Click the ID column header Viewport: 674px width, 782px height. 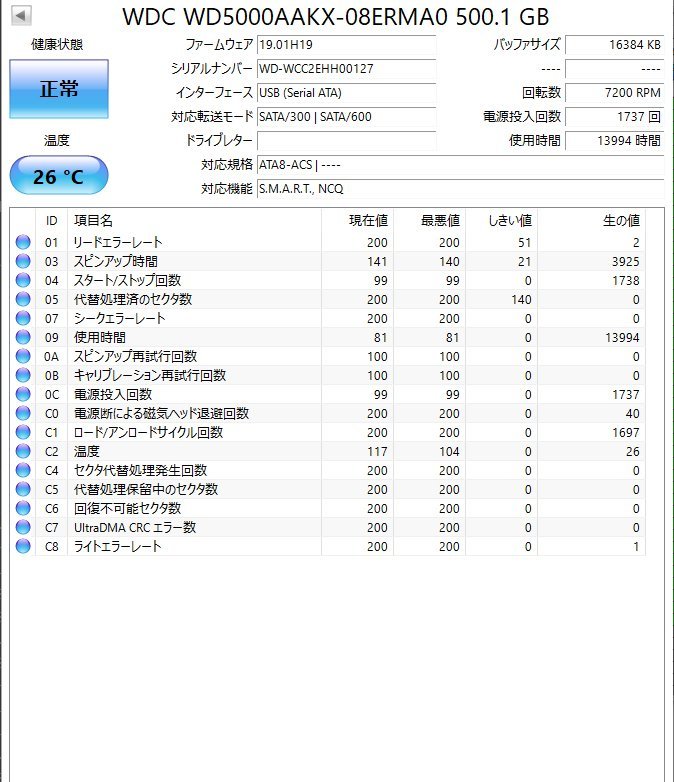[x=51, y=220]
